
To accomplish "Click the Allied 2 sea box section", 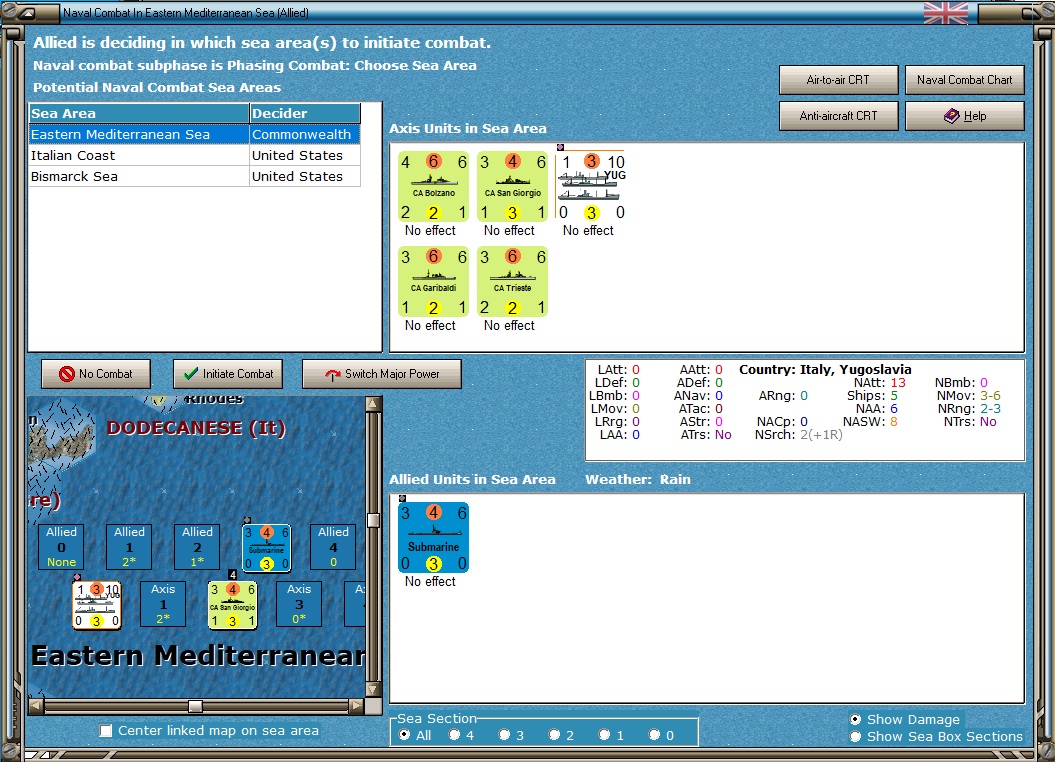I will [x=197, y=547].
